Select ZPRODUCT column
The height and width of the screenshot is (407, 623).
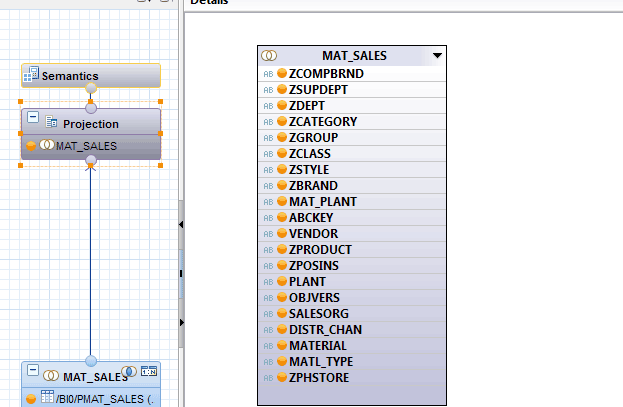click(x=352, y=250)
